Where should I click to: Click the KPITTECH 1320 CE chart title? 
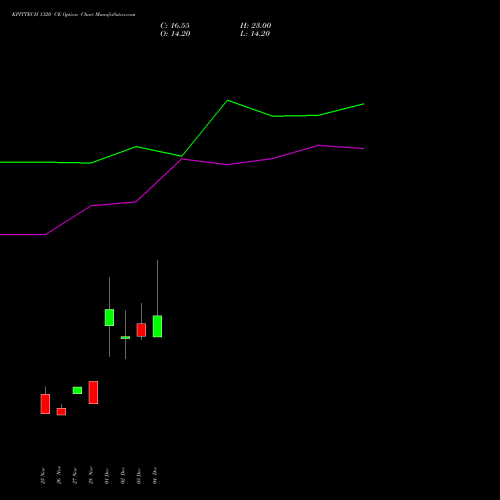click(x=73, y=15)
